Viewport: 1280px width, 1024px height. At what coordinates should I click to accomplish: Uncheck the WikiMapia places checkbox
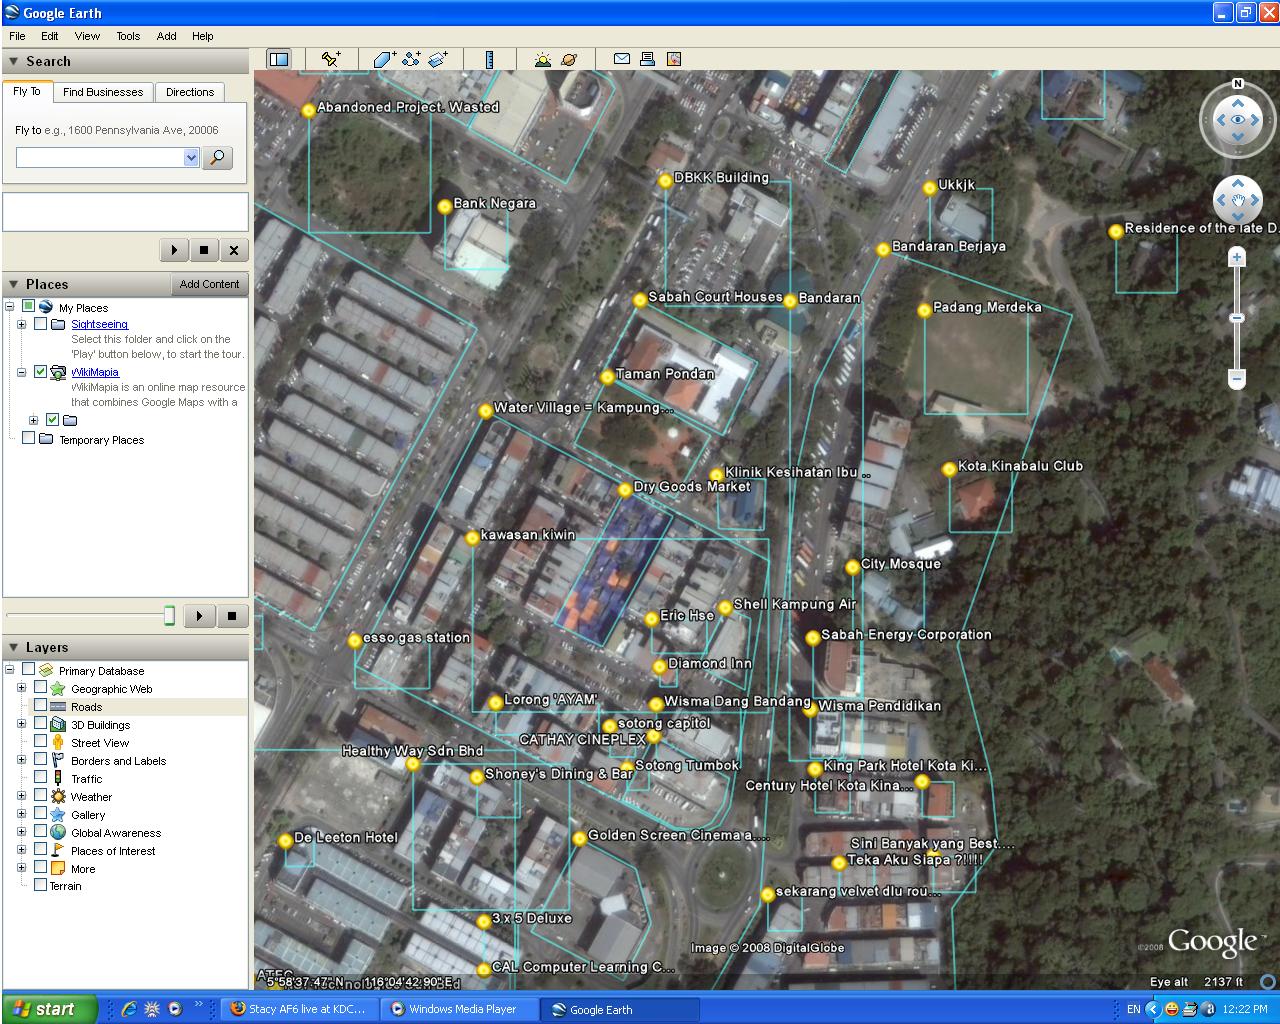pos(40,372)
